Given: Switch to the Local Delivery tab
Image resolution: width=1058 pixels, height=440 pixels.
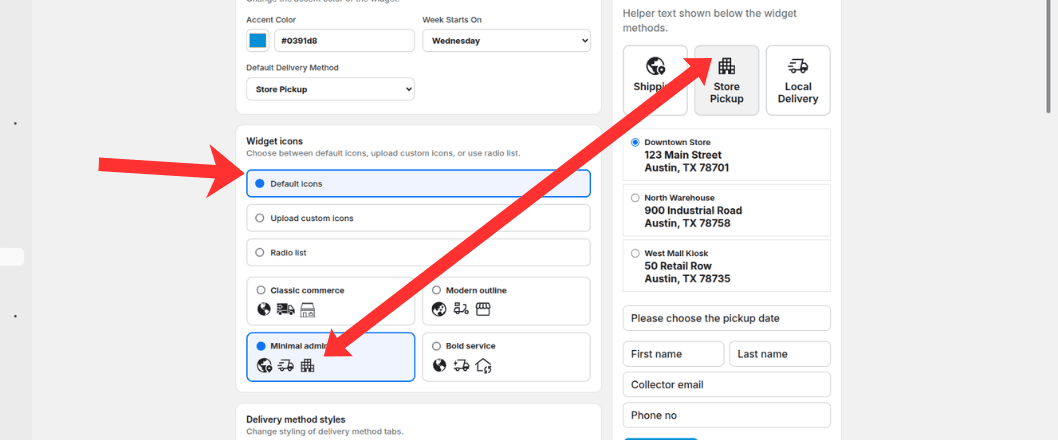Looking at the screenshot, I should pos(798,80).
